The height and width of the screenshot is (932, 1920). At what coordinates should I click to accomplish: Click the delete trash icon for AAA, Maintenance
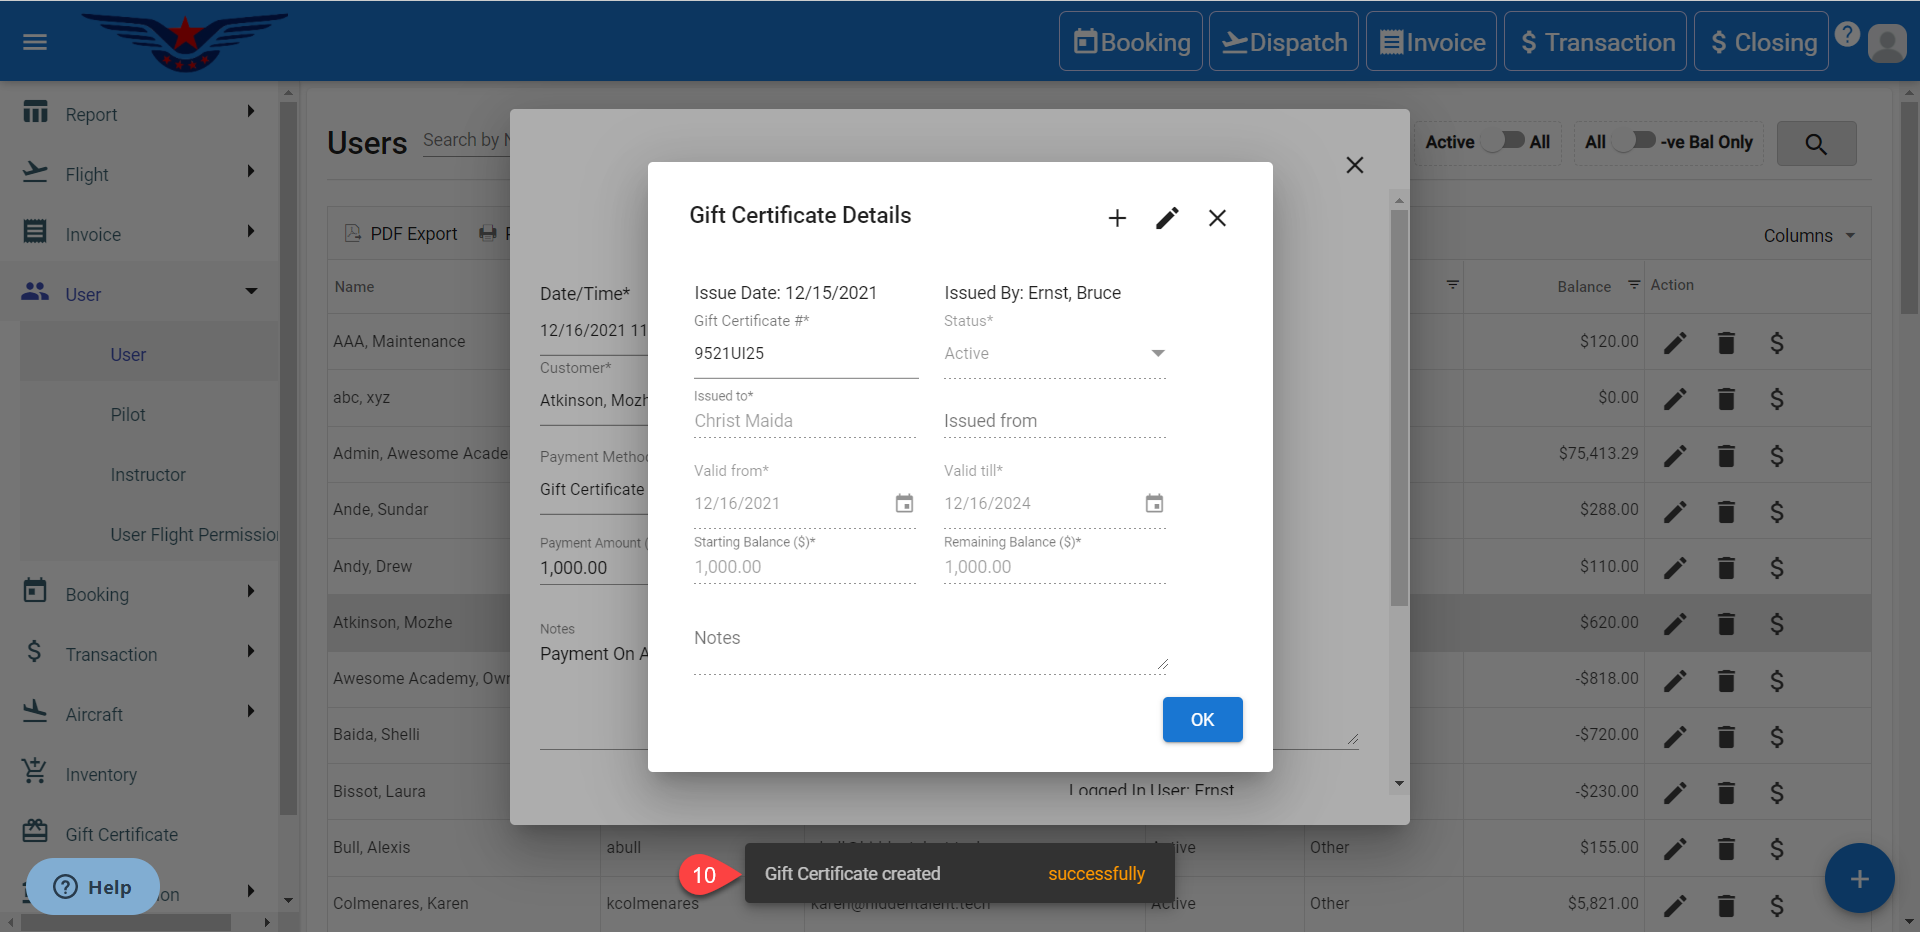tap(1726, 343)
